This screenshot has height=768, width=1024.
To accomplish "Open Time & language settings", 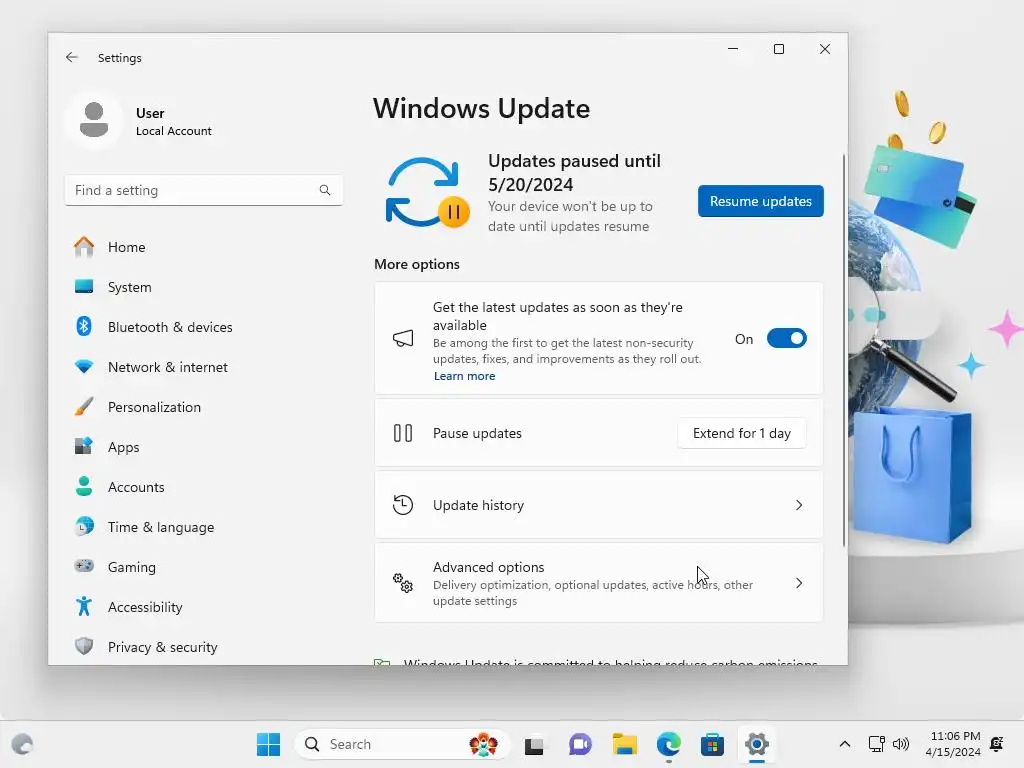I will [202, 526].
